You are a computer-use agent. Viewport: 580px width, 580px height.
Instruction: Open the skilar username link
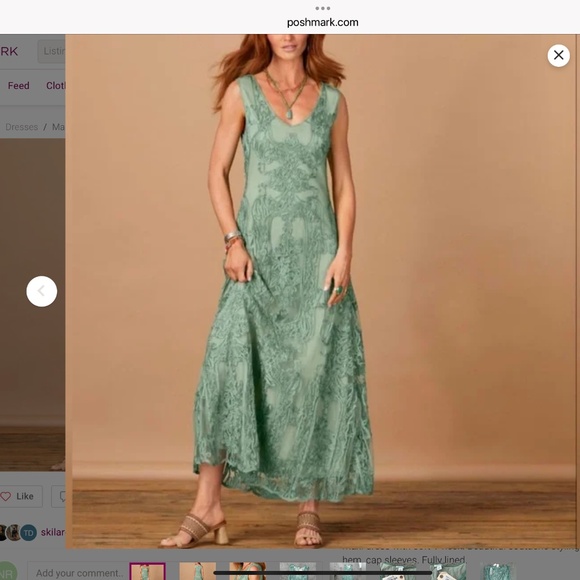[x=53, y=532]
